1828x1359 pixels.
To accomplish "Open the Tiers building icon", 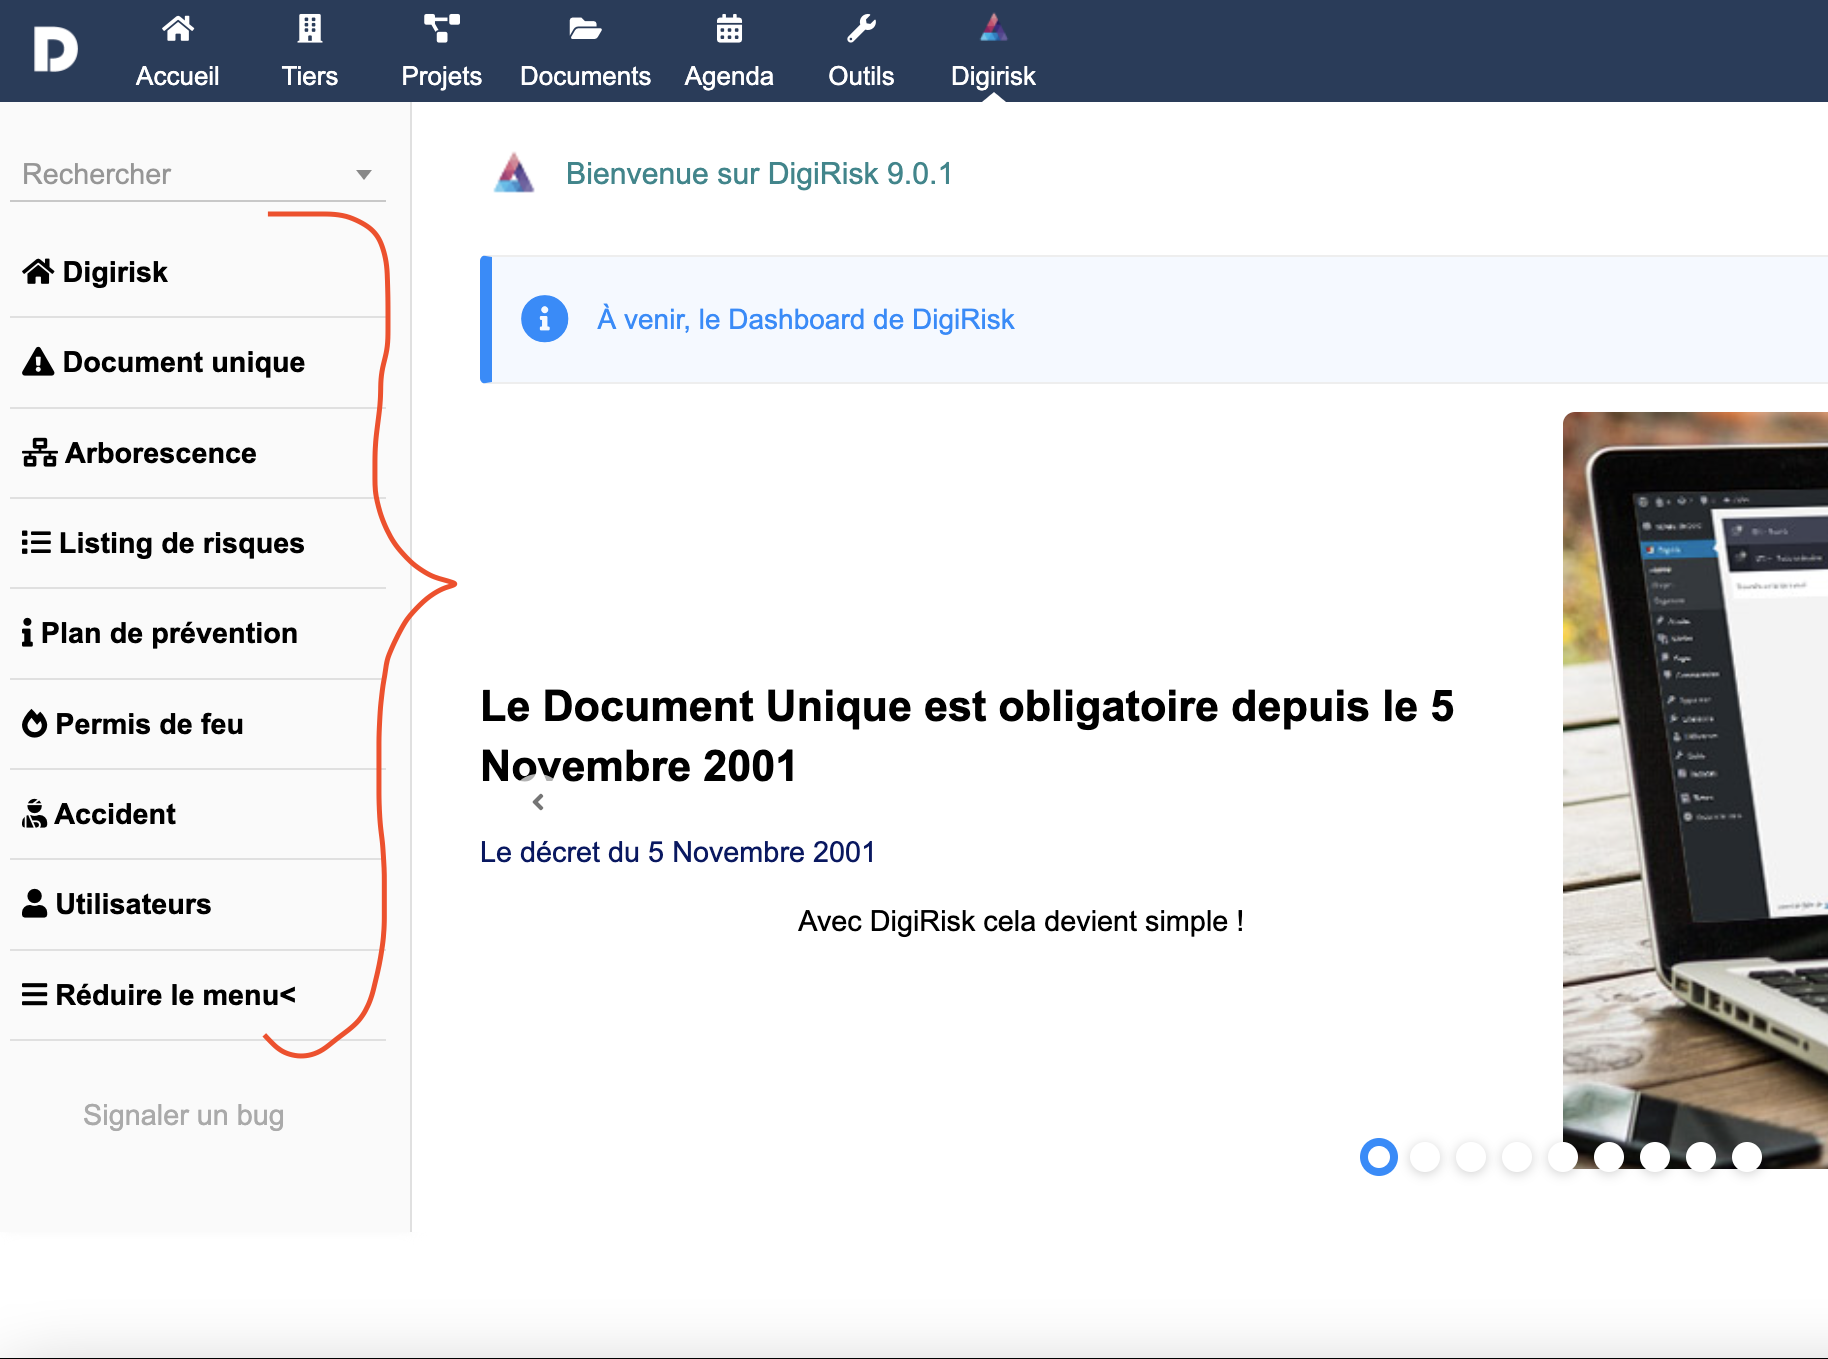I will tap(310, 29).
